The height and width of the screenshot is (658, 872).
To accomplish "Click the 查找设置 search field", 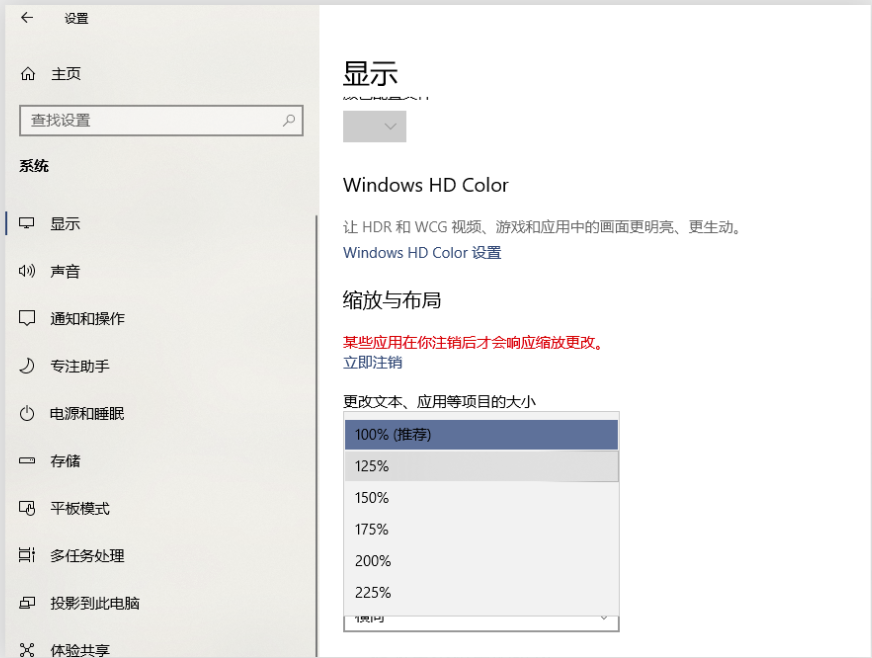I will [x=150, y=120].
